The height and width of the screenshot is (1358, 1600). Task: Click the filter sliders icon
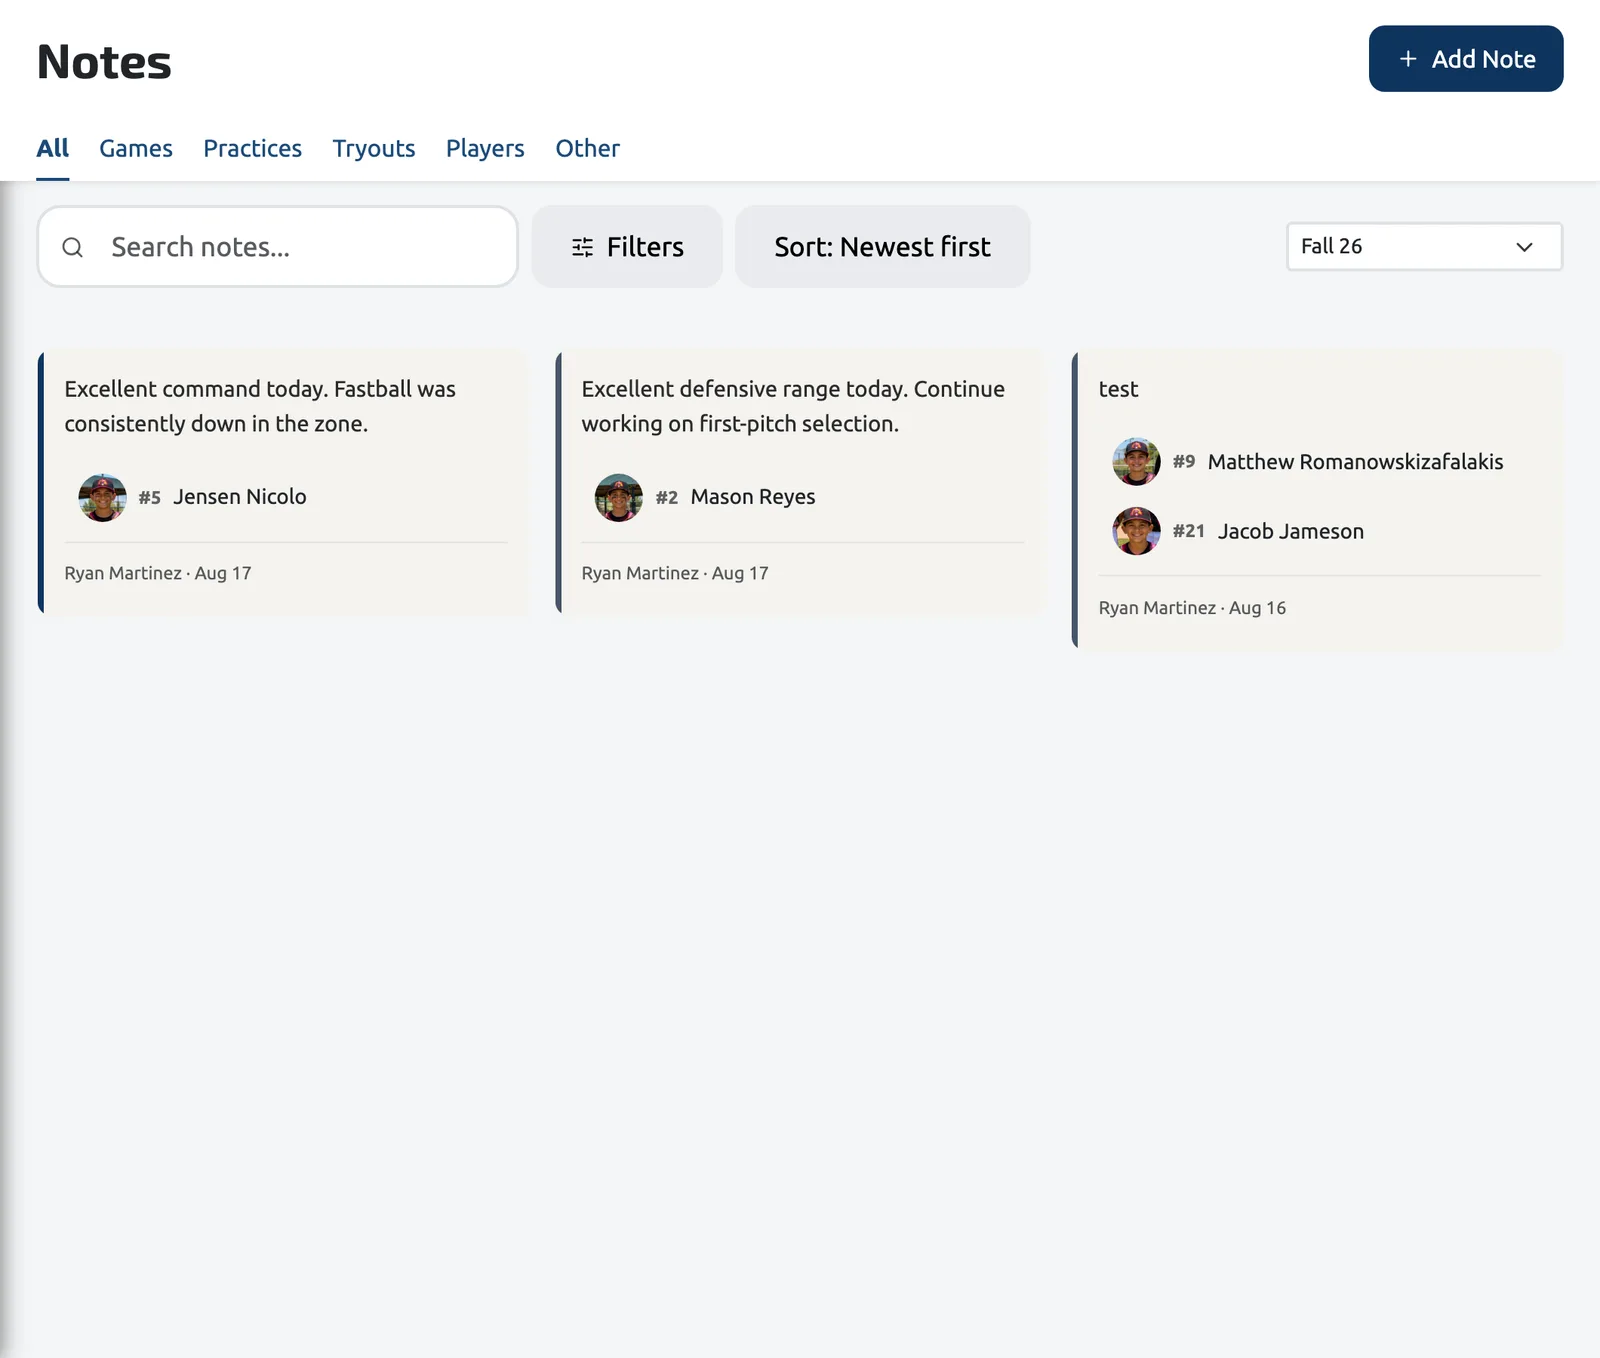click(x=583, y=247)
